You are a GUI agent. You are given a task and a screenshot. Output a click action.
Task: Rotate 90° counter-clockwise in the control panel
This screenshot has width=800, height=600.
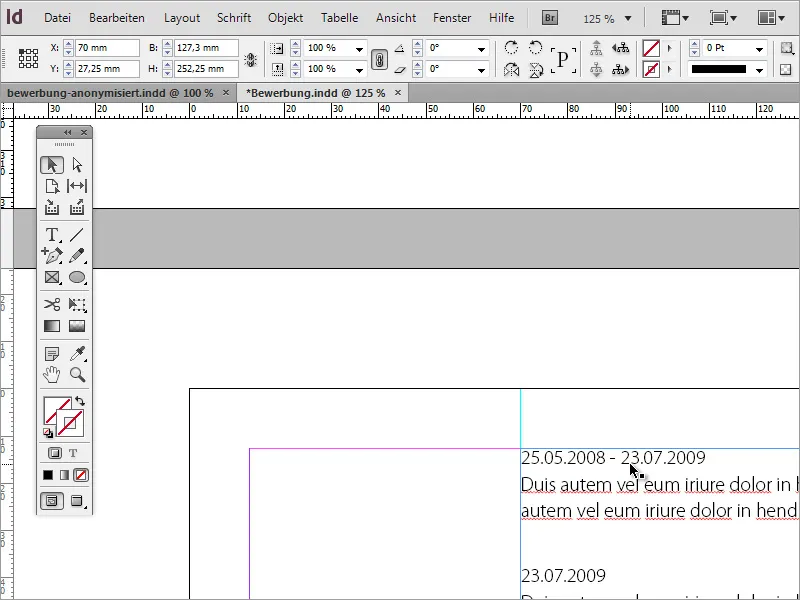tap(535, 48)
